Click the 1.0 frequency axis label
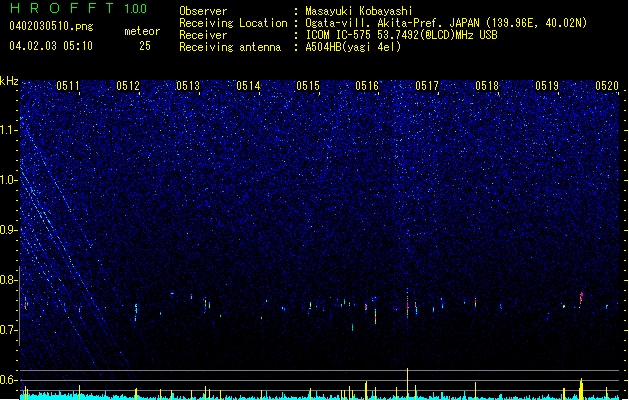 pyautogui.click(x=8, y=180)
